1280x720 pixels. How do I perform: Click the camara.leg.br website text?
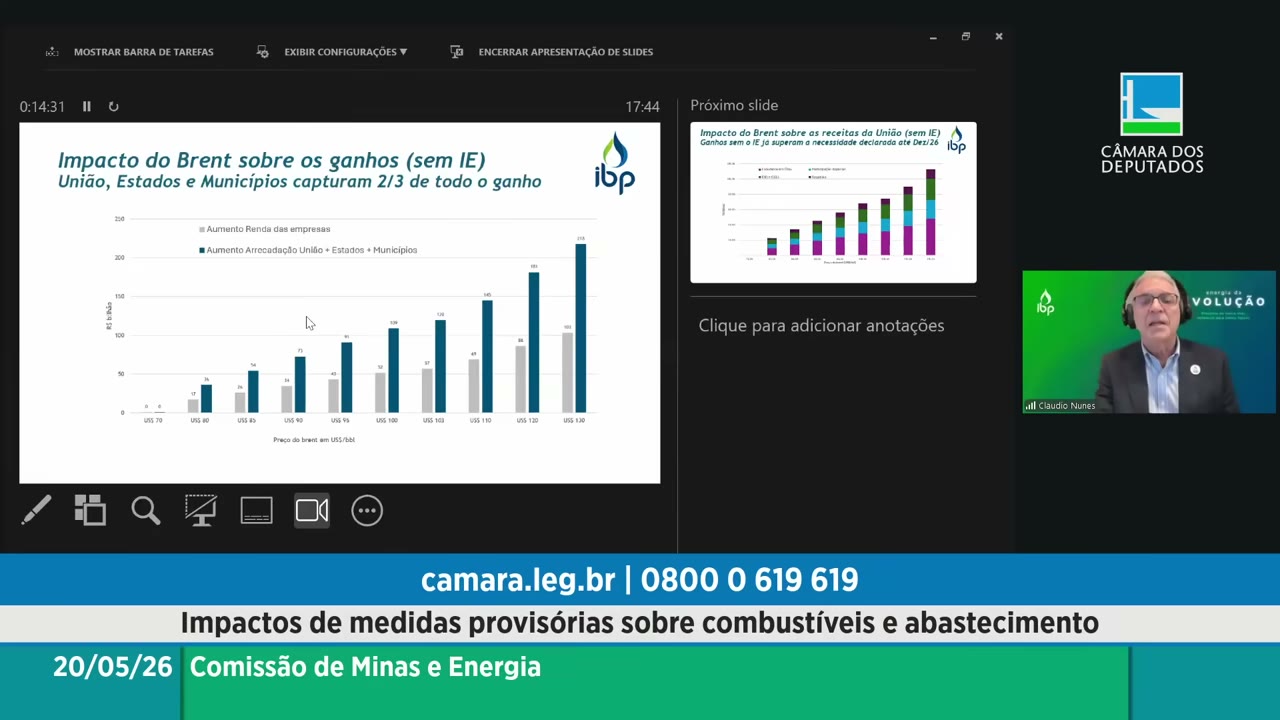[x=518, y=580]
